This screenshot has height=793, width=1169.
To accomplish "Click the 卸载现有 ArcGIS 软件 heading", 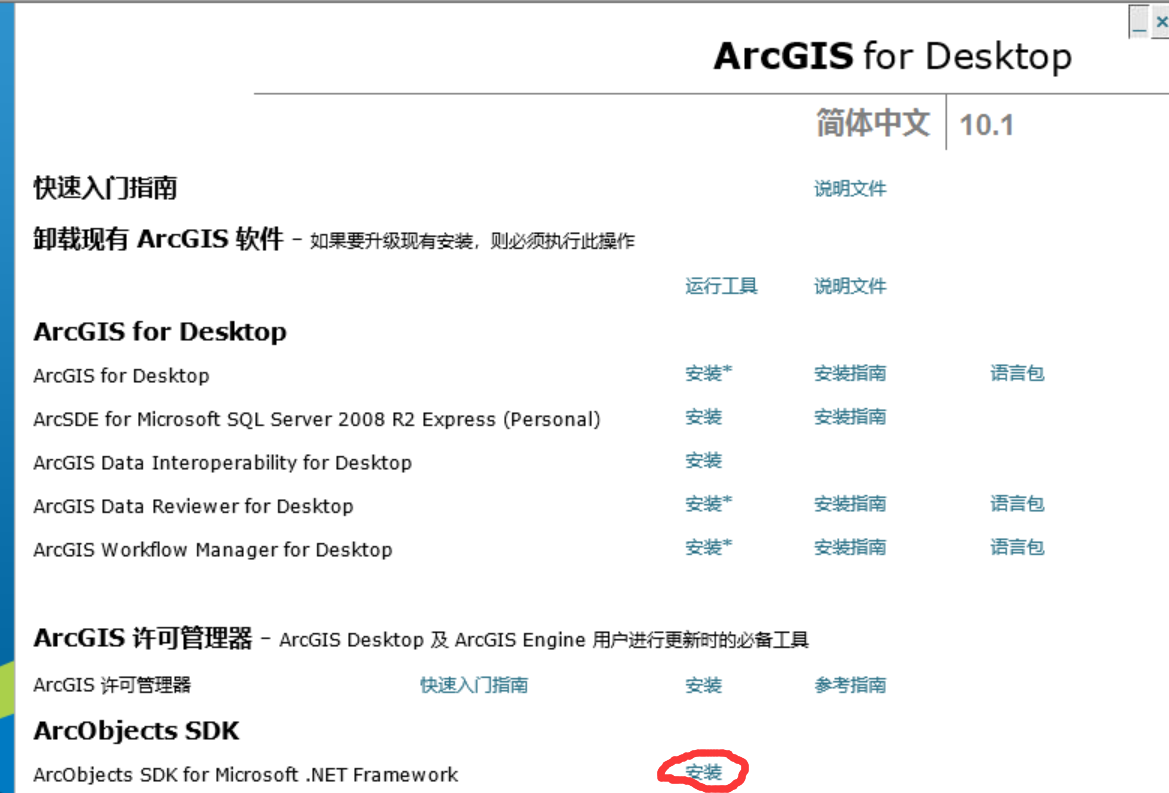I will (158, 239).
